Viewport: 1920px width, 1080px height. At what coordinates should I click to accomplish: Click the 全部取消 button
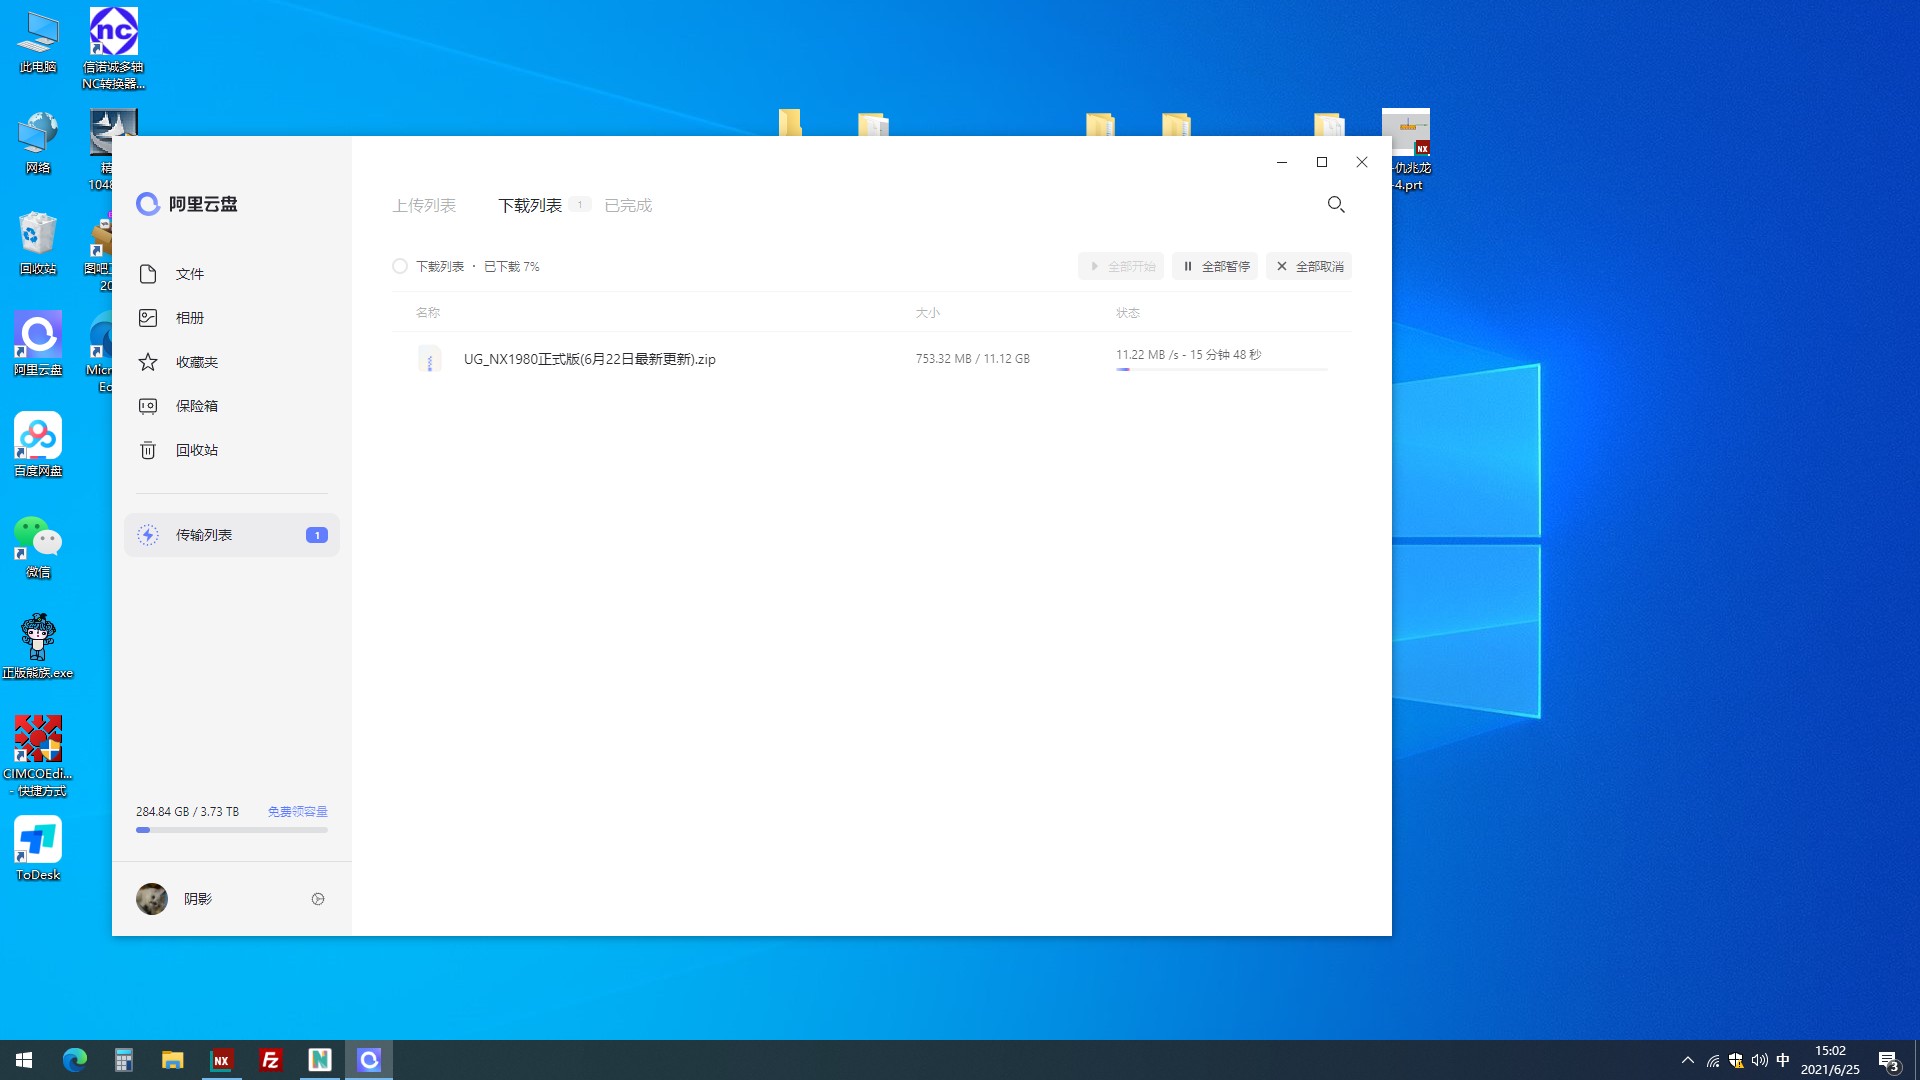1309,266
